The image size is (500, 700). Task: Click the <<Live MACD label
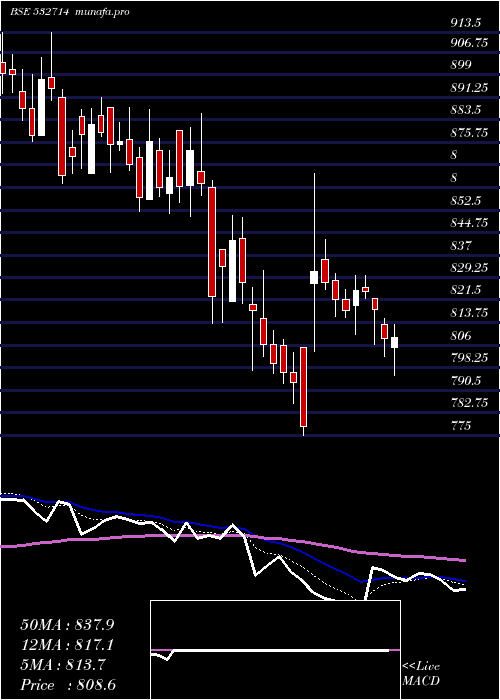421,674
